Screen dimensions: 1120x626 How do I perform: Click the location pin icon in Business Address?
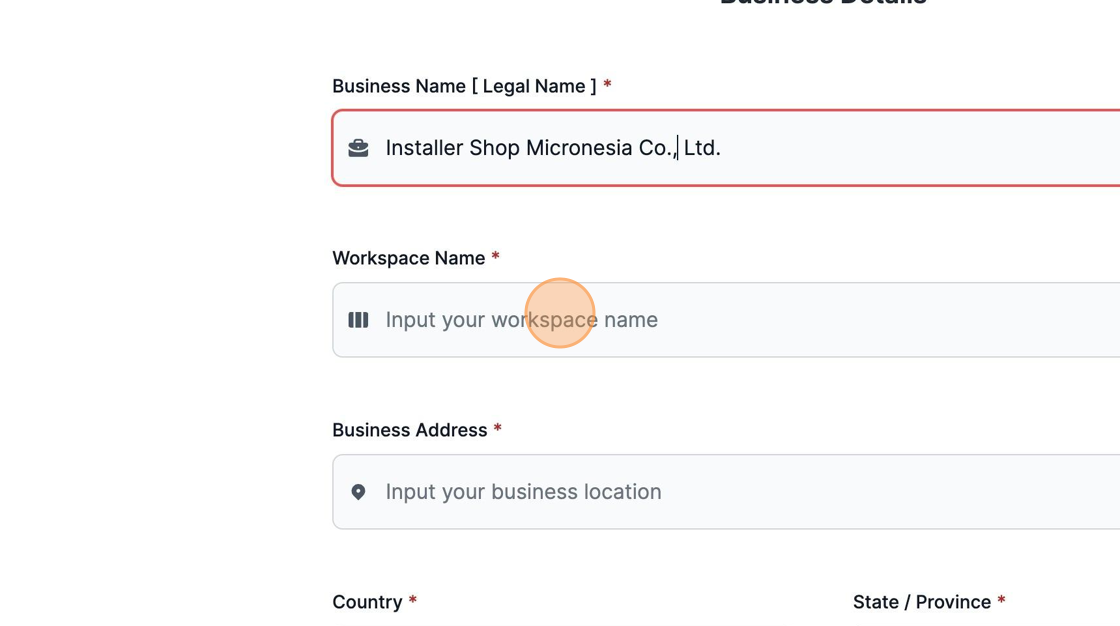(359, 492)
